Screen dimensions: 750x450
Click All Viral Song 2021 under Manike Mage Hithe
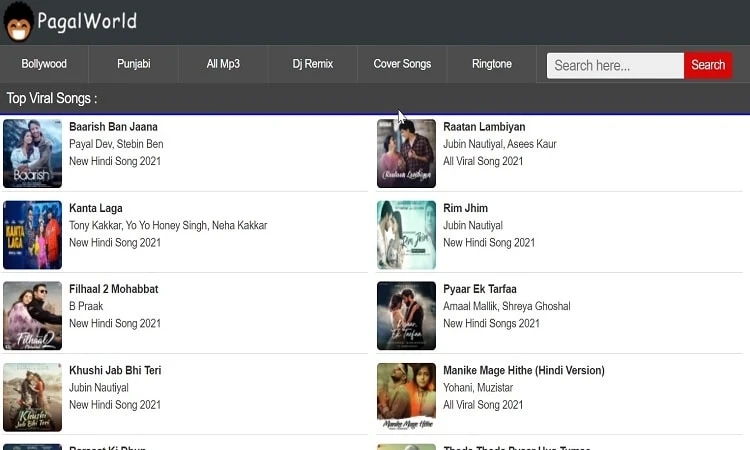483,405
